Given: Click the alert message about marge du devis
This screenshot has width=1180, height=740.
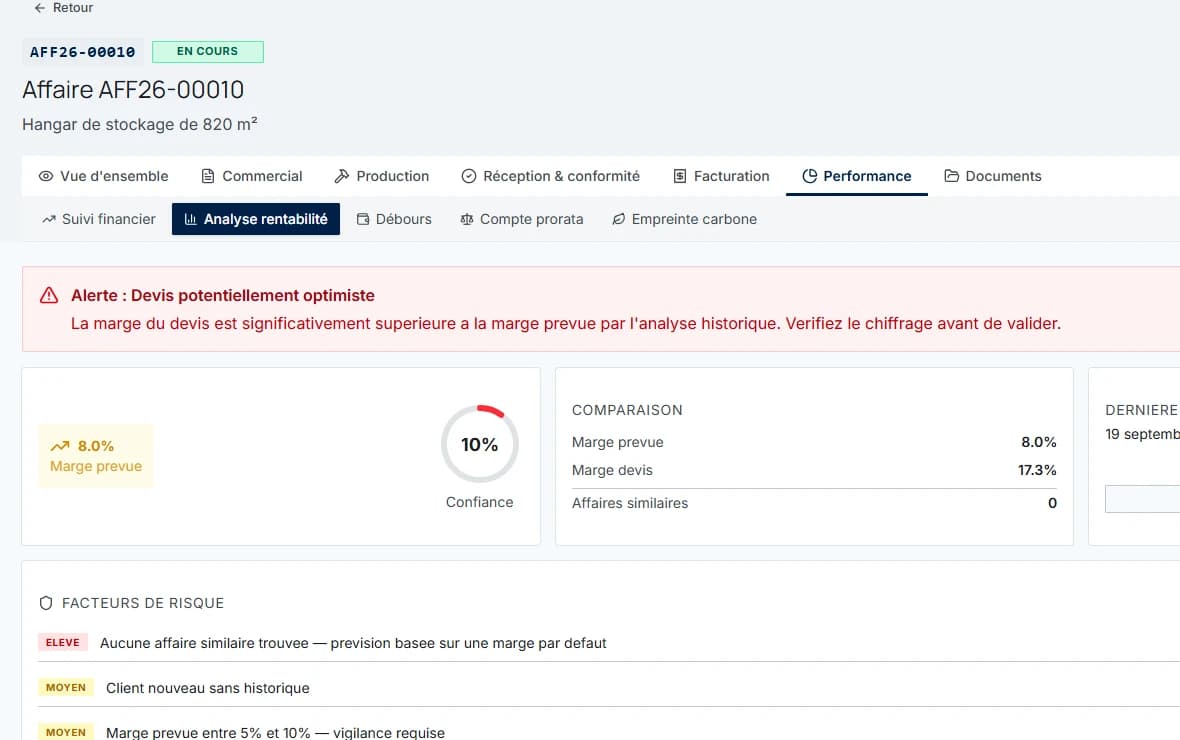Looking at the screenshot, I should point(566,324).
